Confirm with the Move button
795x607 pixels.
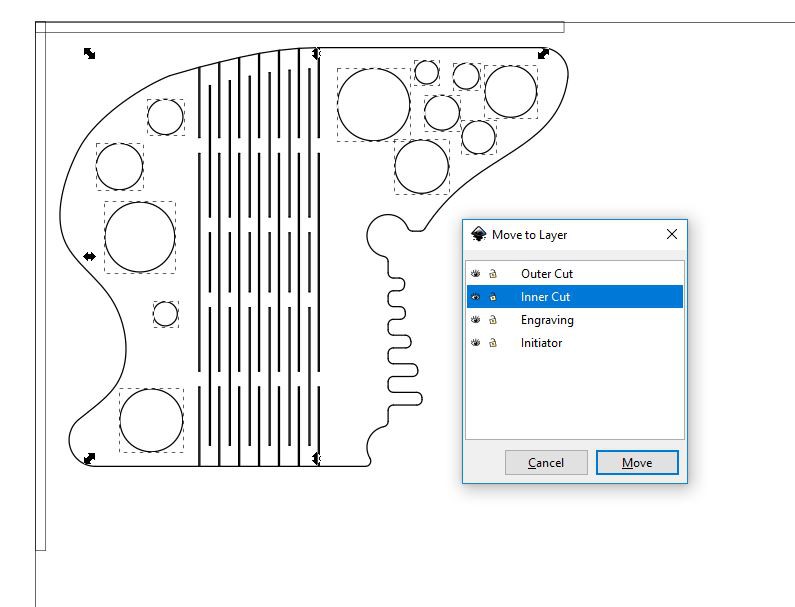click(x=637, y=462)
